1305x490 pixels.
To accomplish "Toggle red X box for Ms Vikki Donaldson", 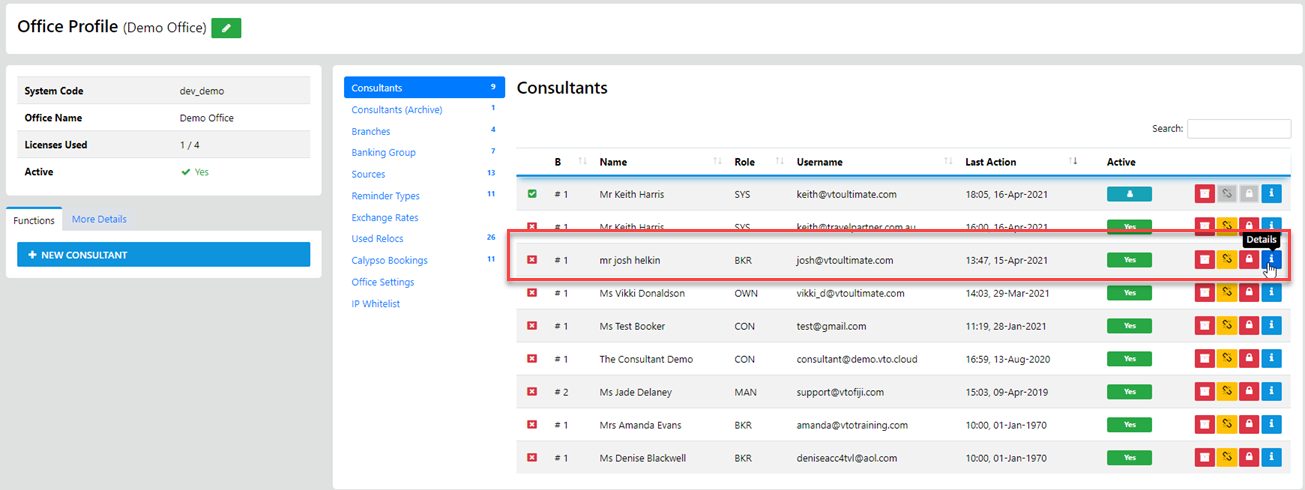I will [x=532, y=293].
